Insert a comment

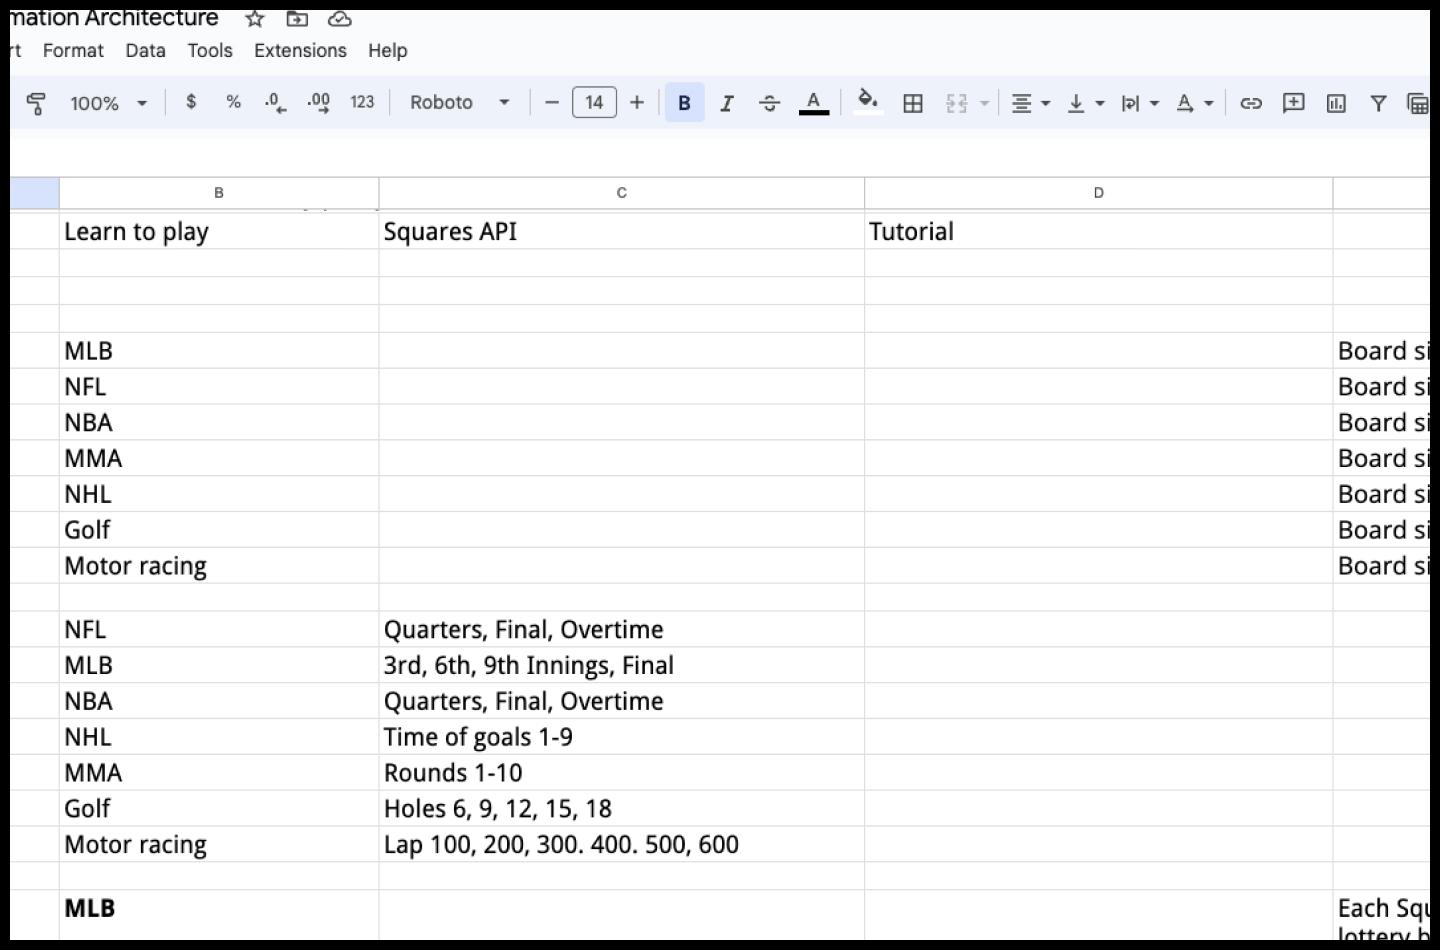coord(1293,103)
